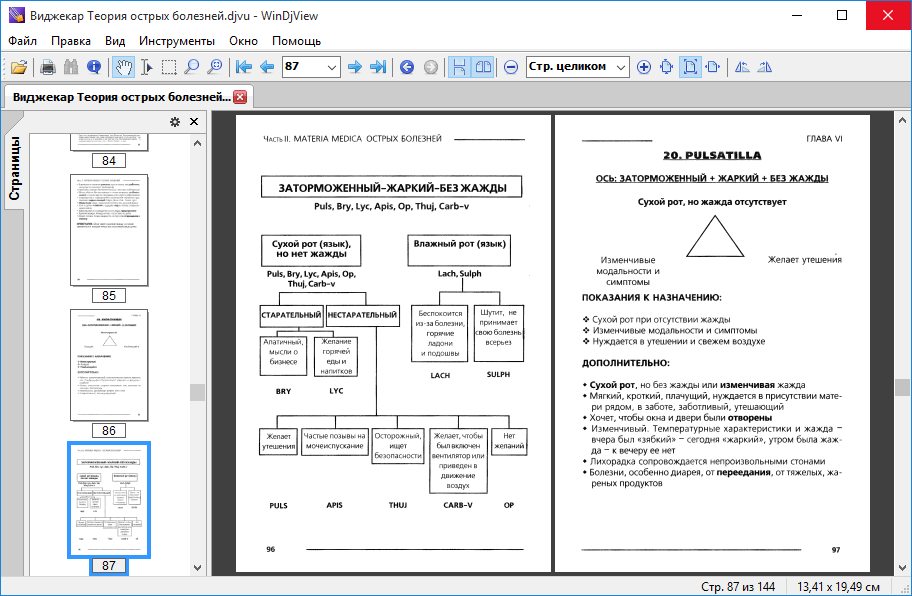Click the 'СТАРАТЕЛЬНЫЙ' box in the diagram

click(291, 315)
